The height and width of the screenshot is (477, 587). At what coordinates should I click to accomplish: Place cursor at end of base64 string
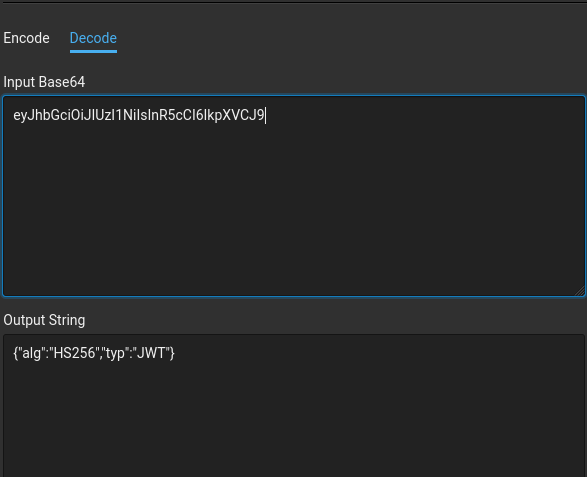265,115
